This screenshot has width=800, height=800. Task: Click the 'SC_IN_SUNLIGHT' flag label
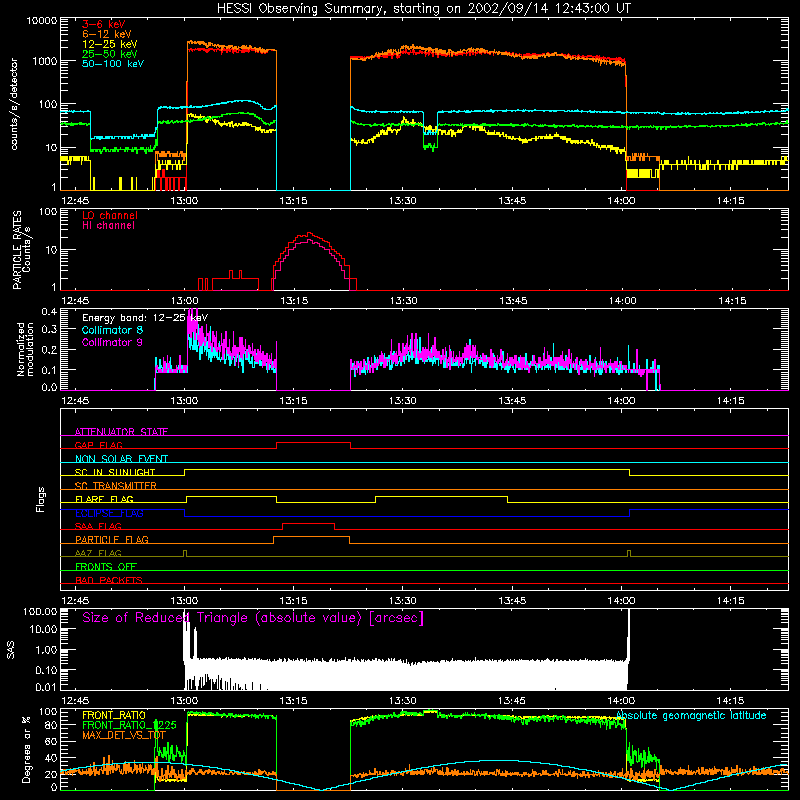pos(115,472)
